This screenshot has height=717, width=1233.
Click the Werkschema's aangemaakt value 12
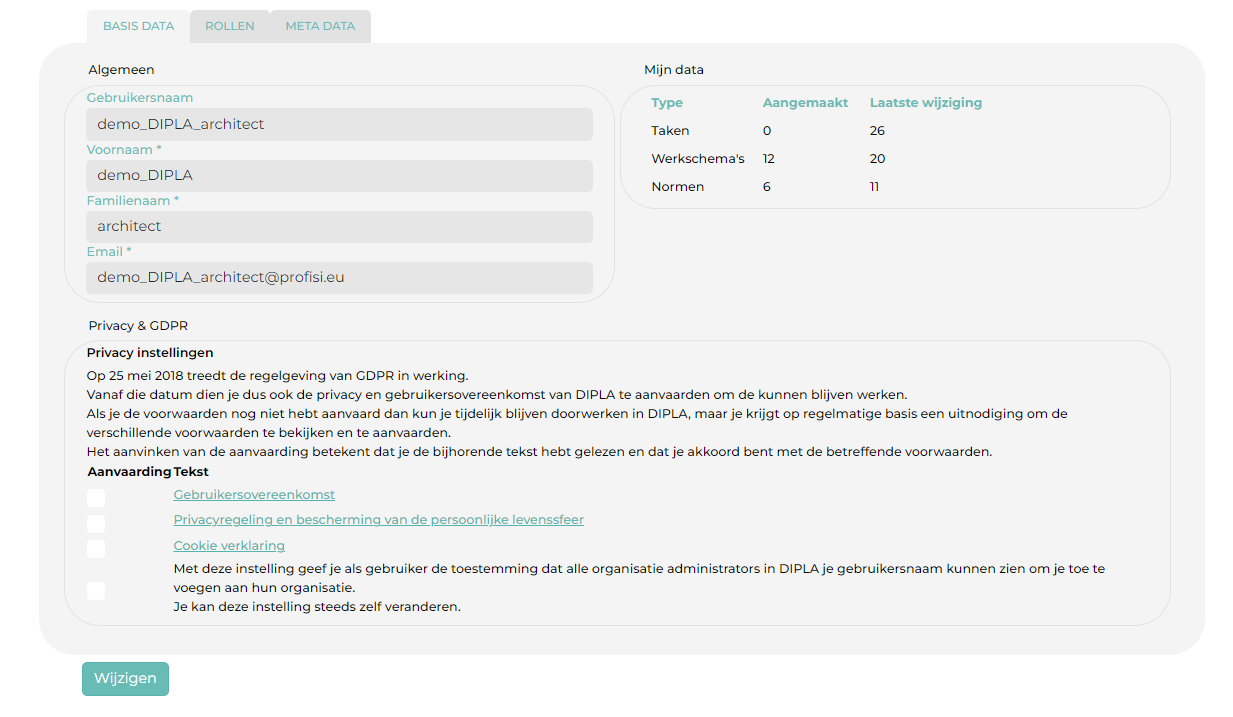coord(769,159)
